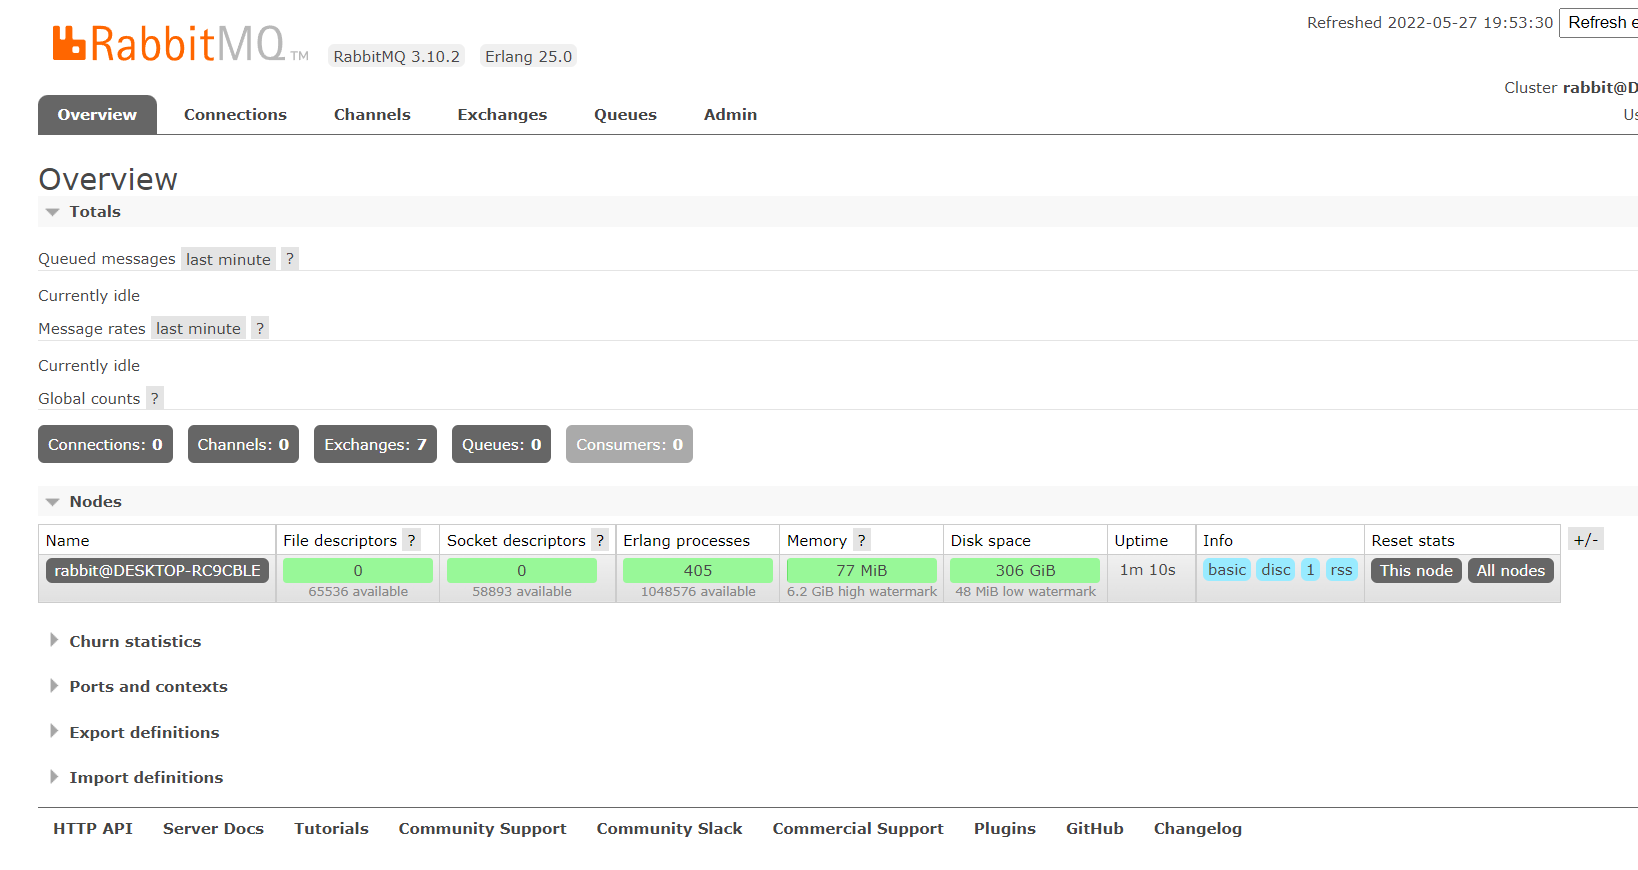The height and width of the screenshot is (870, 1638).
Task: Open the Refresh interval dropdown
Action: coord(1599,22)
